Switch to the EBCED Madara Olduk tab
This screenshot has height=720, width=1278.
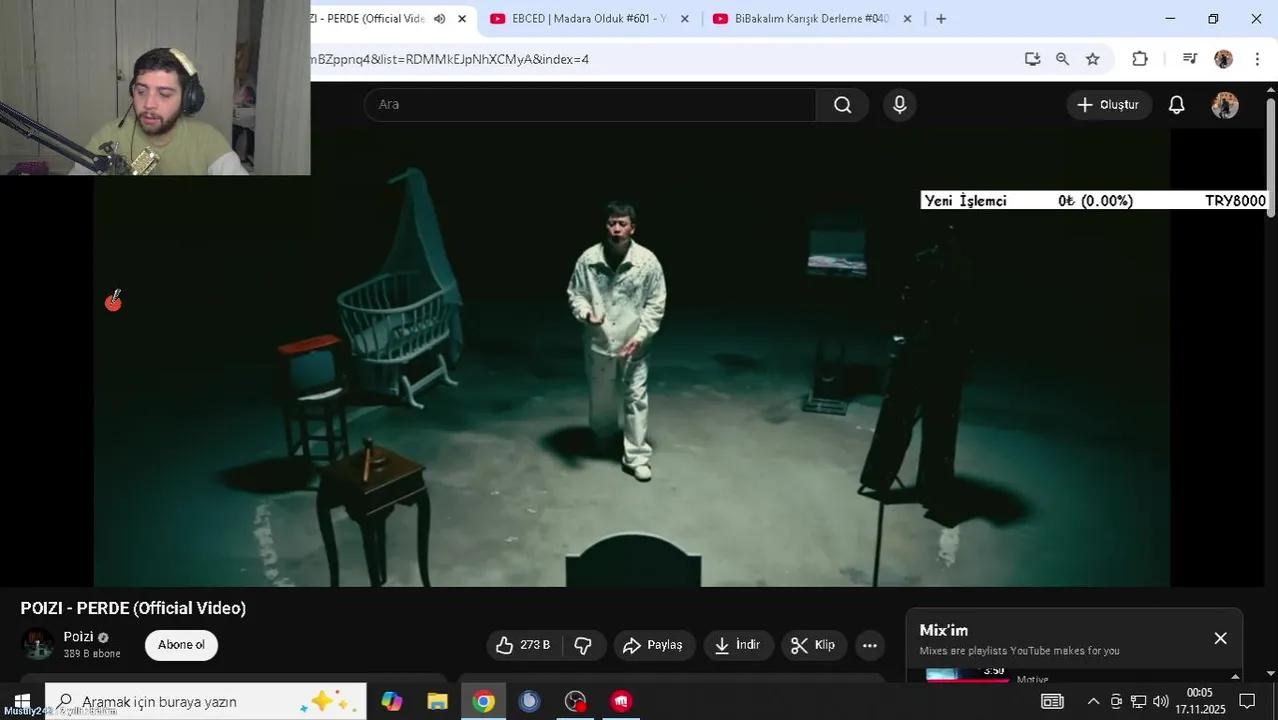coord(589,19)
